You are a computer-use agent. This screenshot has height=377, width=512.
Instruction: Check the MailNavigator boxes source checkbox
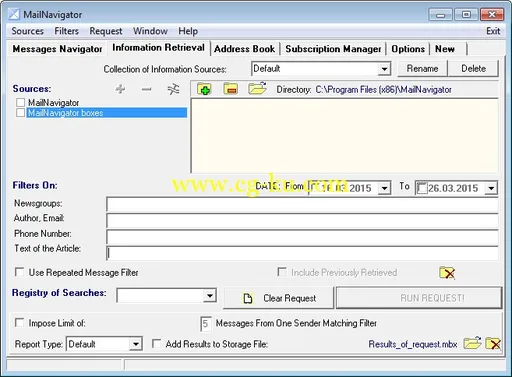(x=20, y=113)
